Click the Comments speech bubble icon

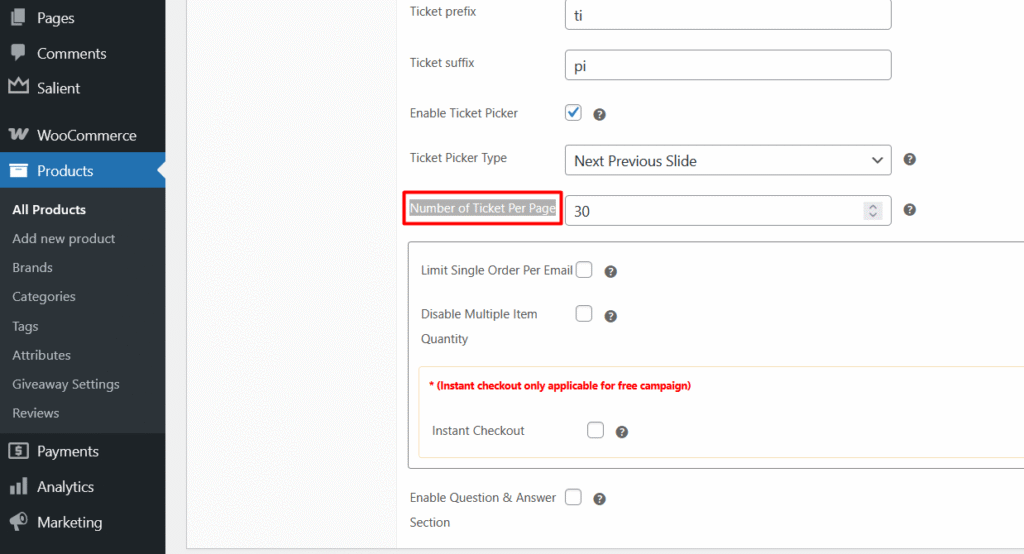pyautogui.click(x=18, y=53)
